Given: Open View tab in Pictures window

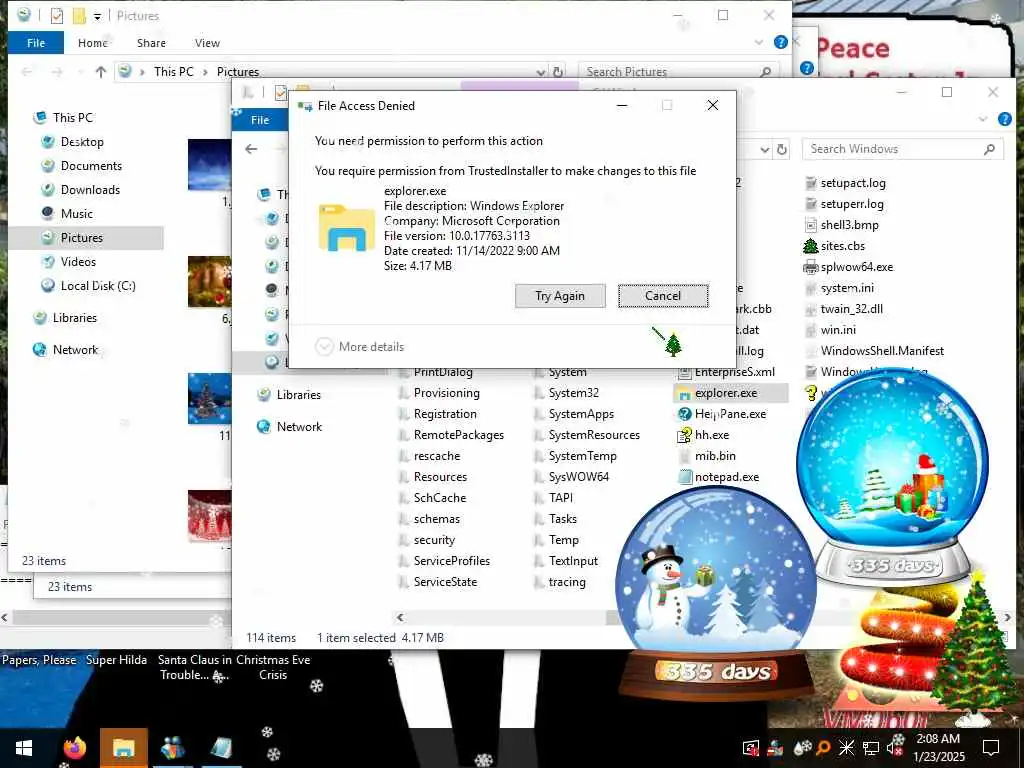Looking at the screenshot, I should 207,43.
